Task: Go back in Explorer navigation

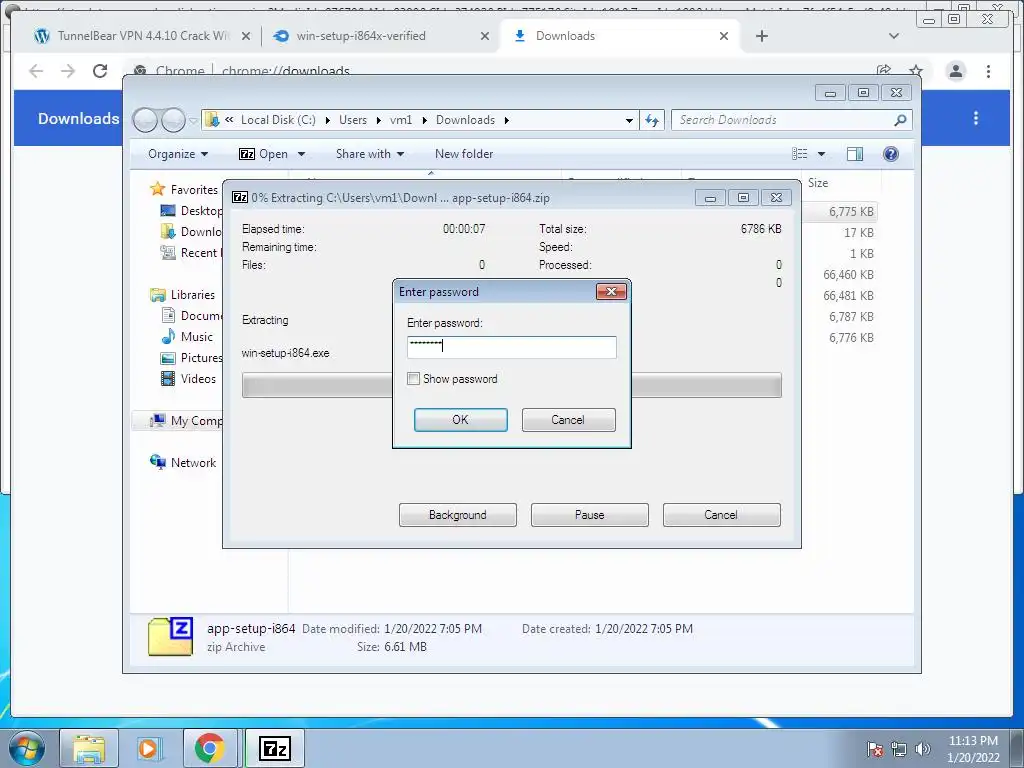Action: (x=145, y=120)
